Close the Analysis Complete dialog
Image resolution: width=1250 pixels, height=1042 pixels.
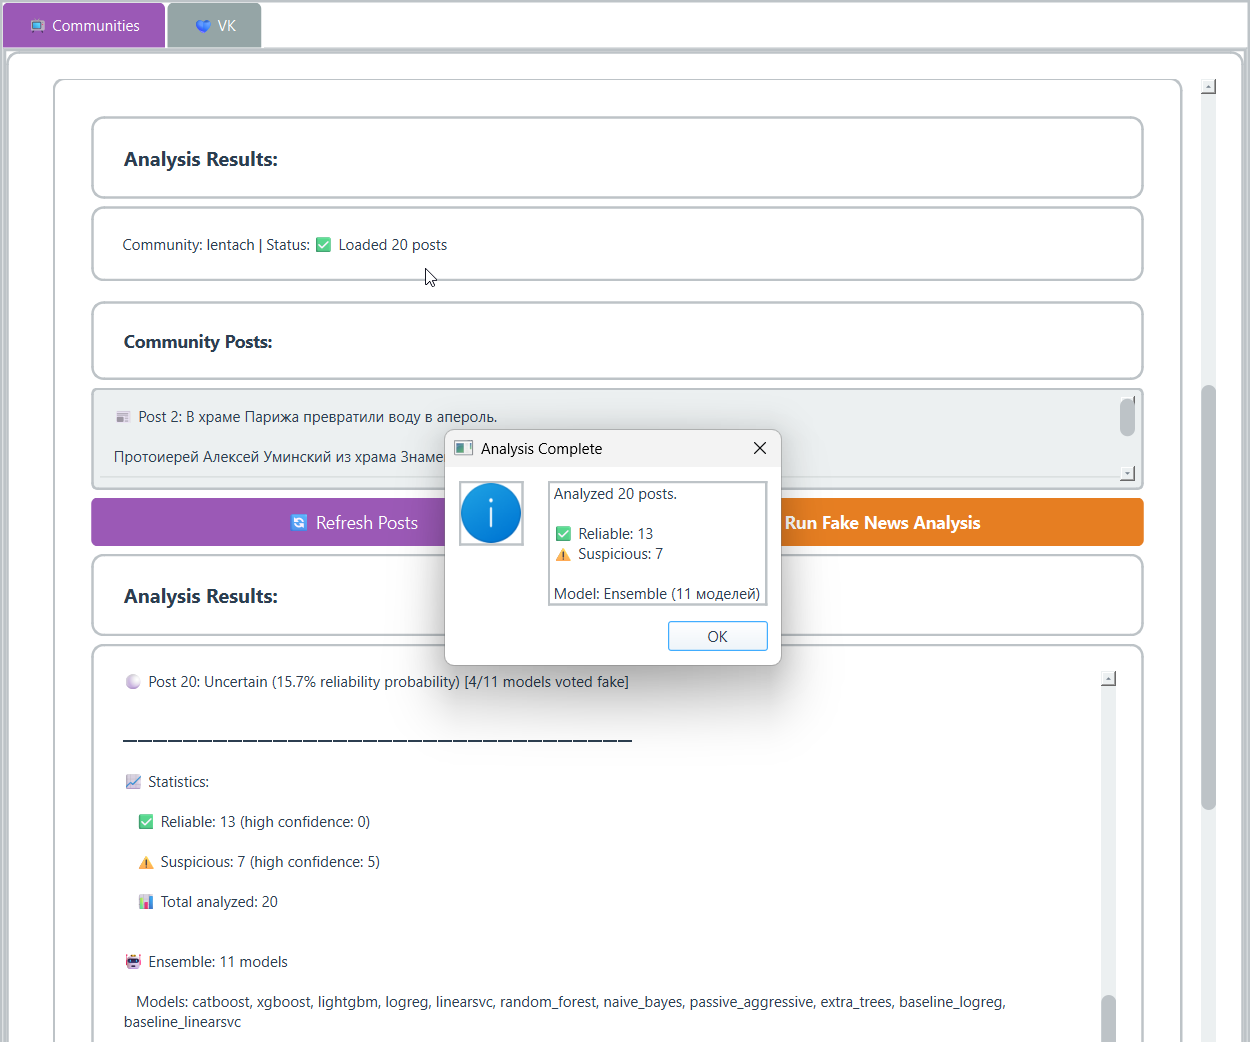click(x=760, y=448)
